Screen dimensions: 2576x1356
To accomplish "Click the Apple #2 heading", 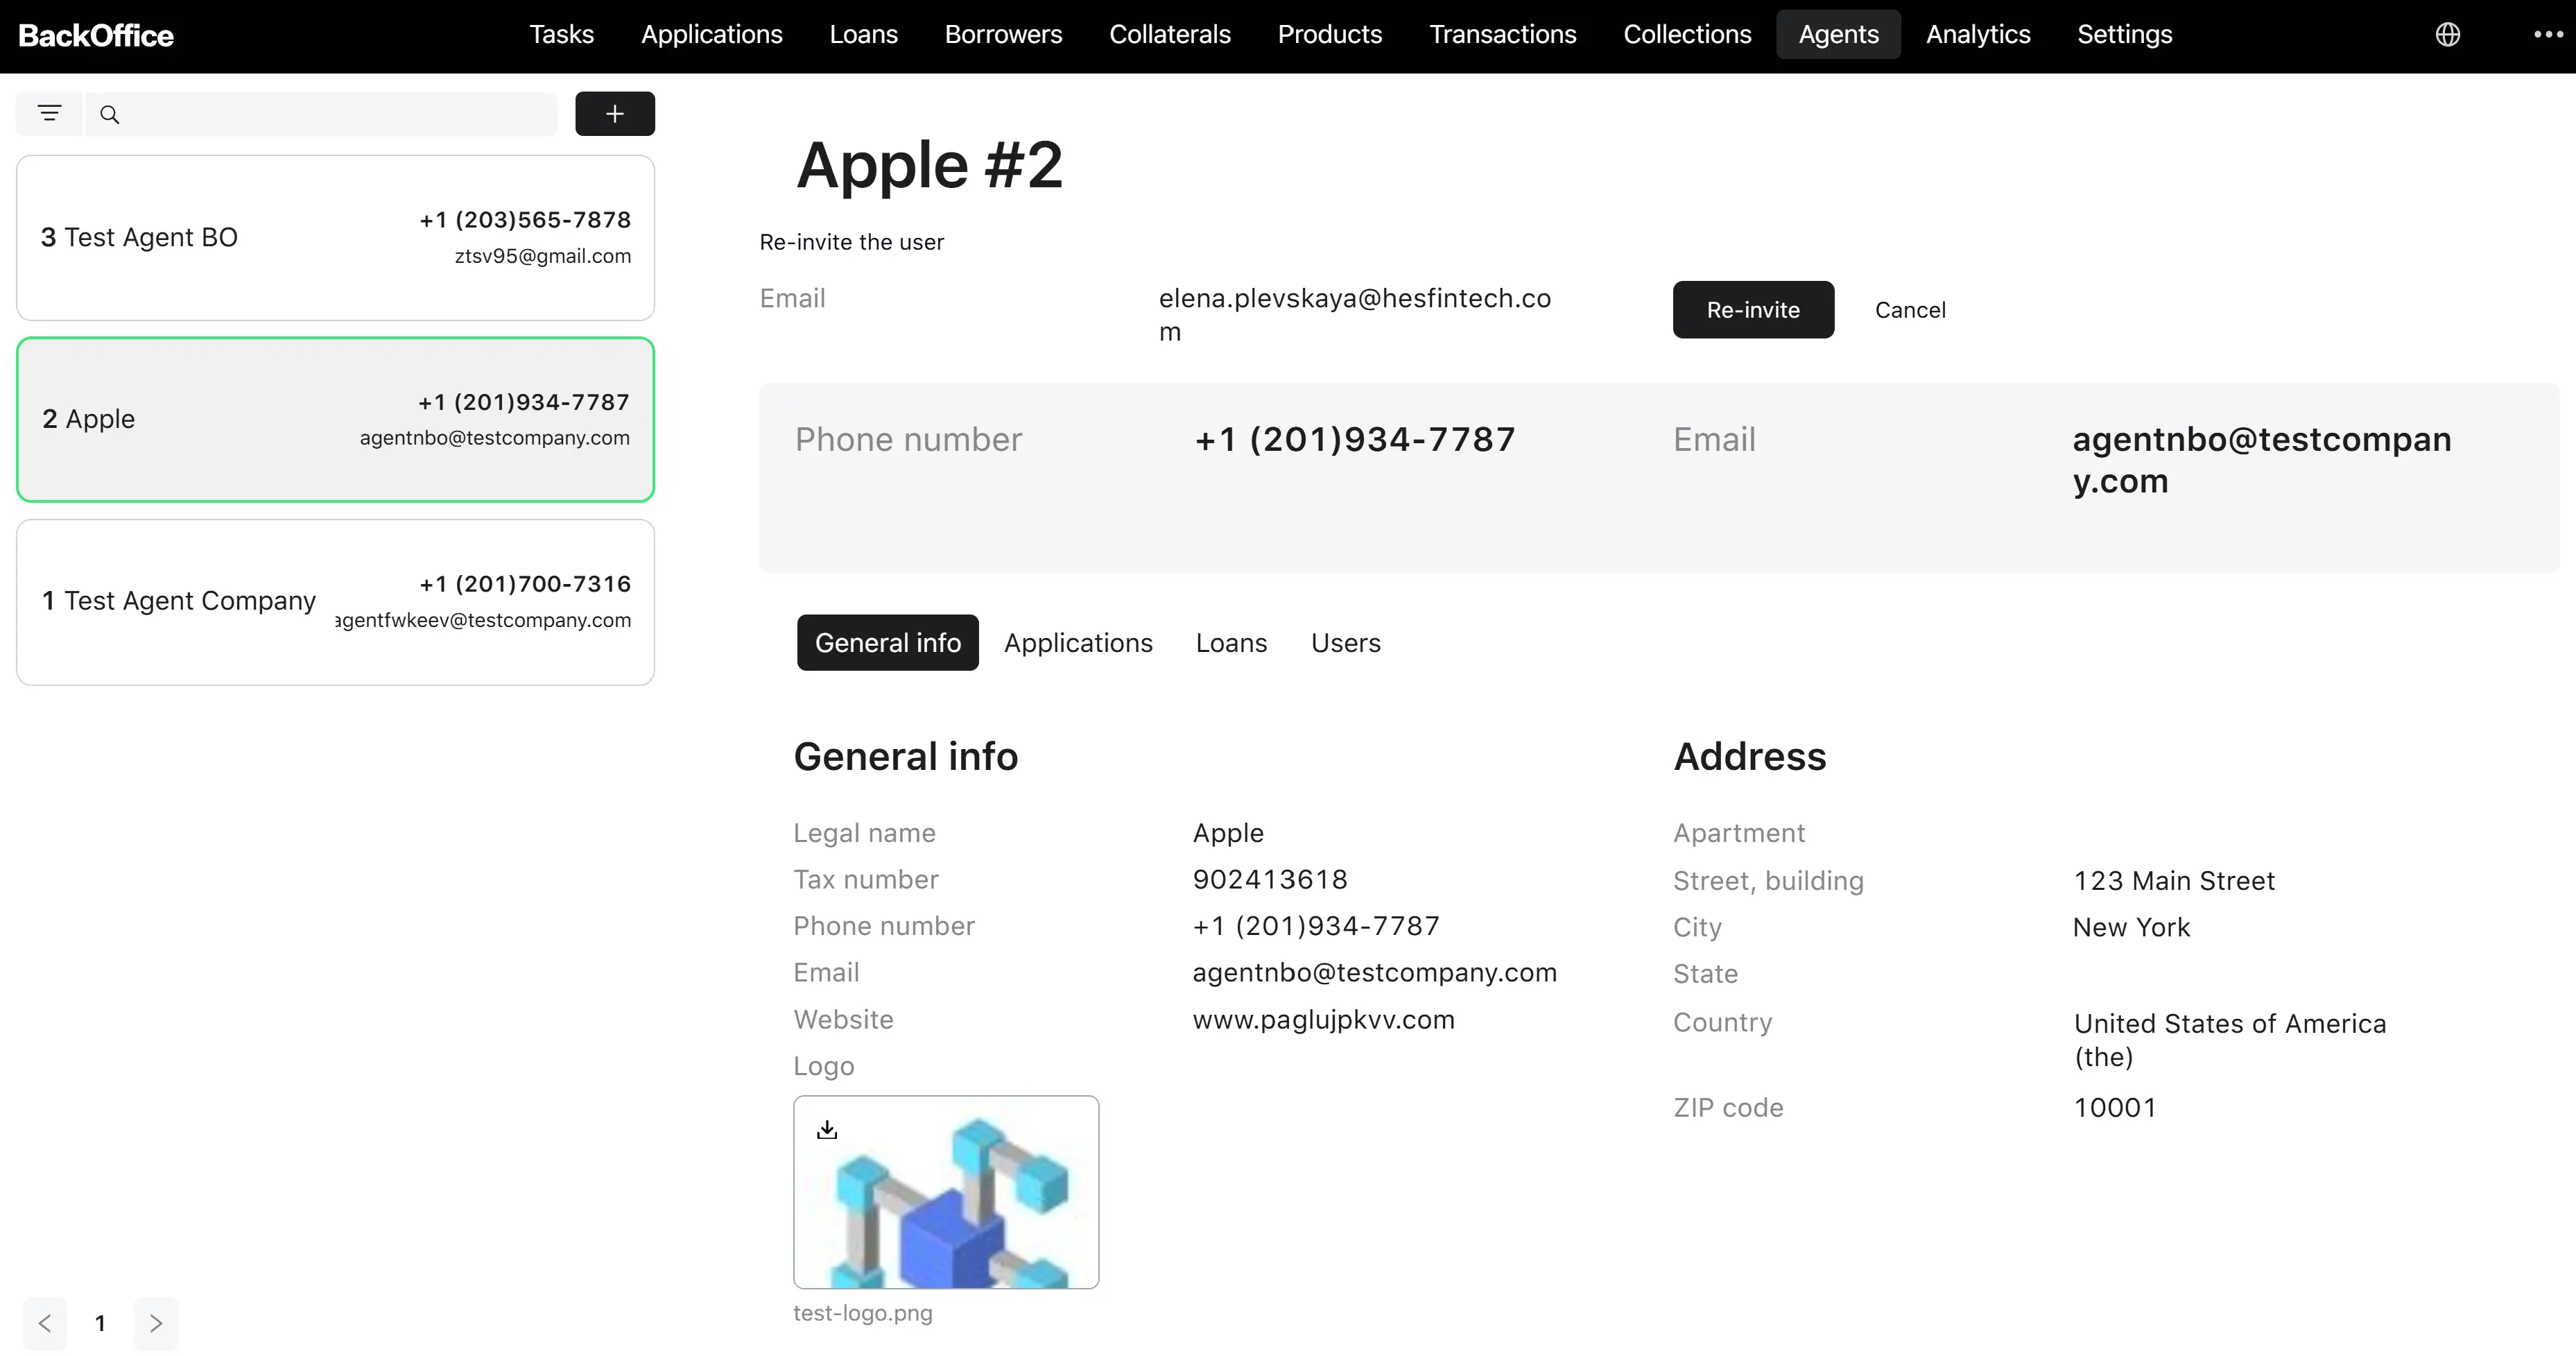I will tap(929, 165).
